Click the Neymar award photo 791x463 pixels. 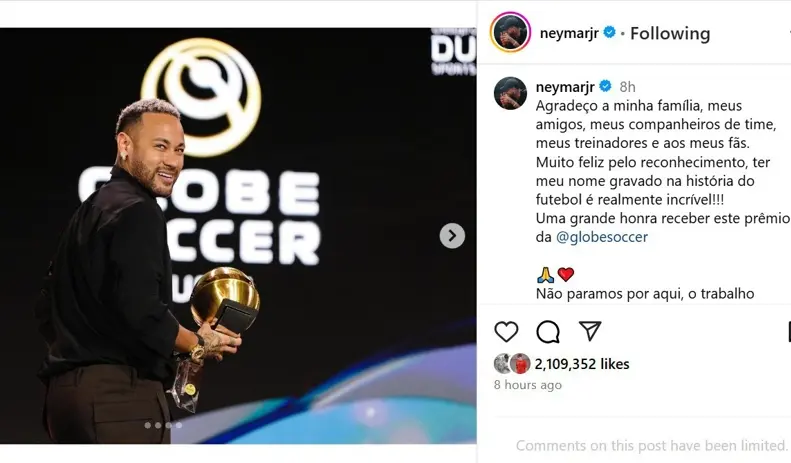pos(238,236)
